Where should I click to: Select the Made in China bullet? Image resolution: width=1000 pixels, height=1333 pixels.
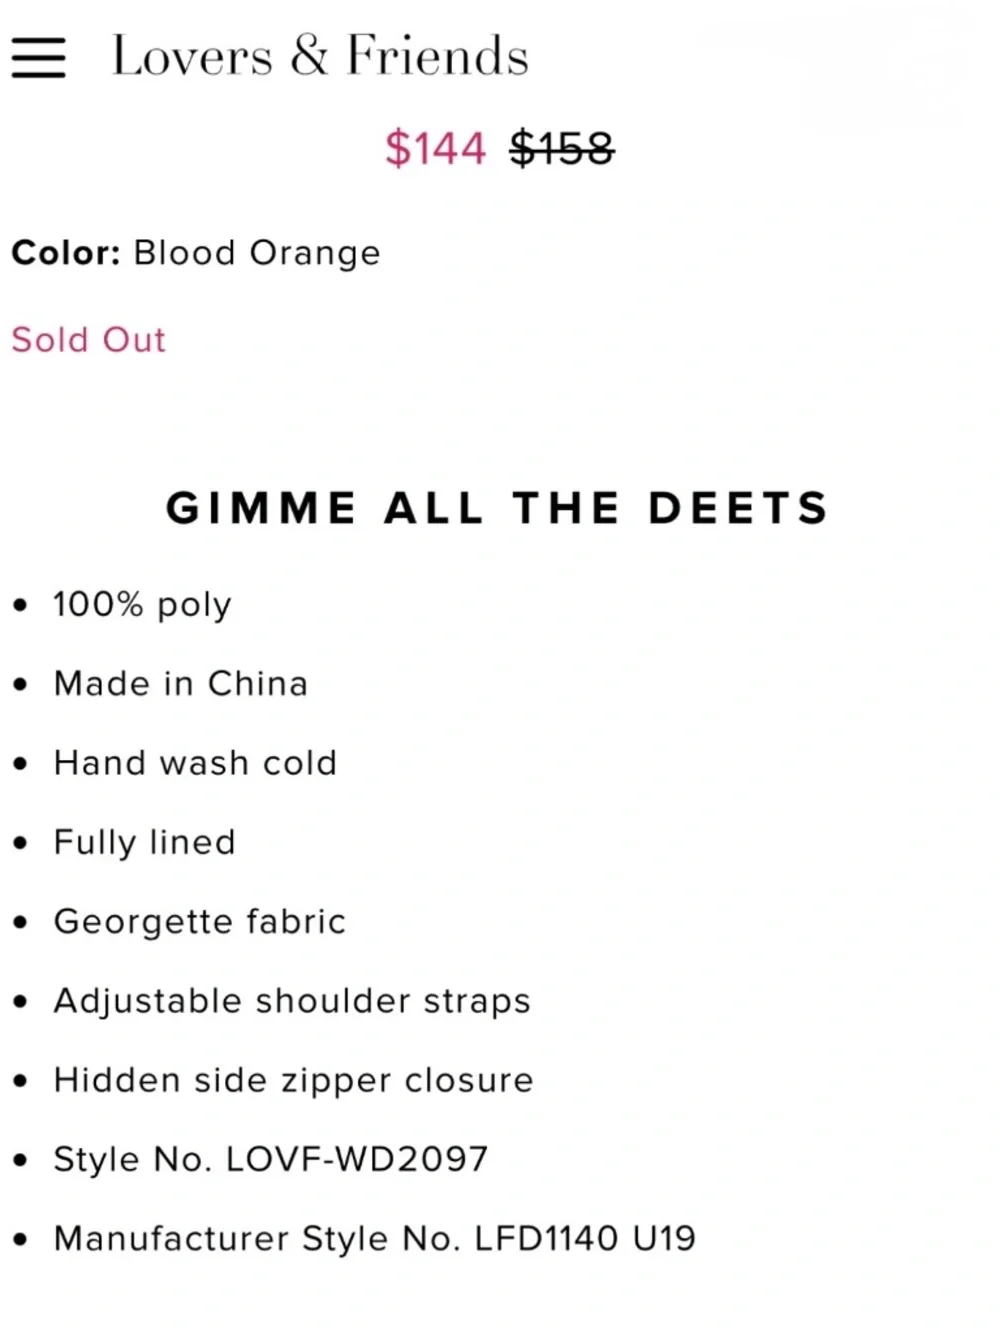[181, 683]
